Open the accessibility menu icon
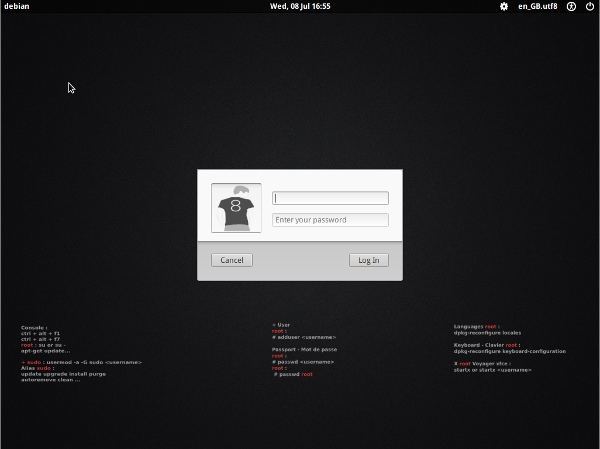The width and height of the screenshot is (600, 449). (x=571, y=6)
